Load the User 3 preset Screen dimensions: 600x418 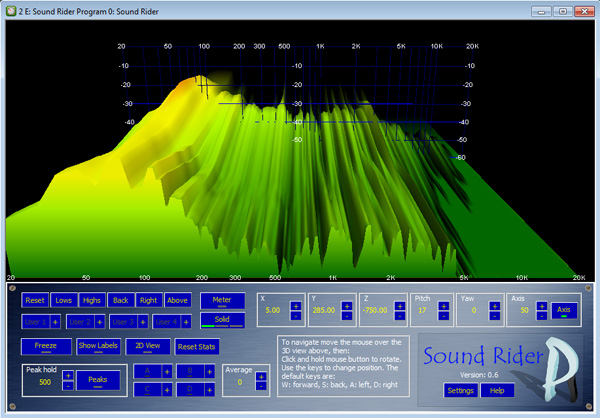coord(123,322)
